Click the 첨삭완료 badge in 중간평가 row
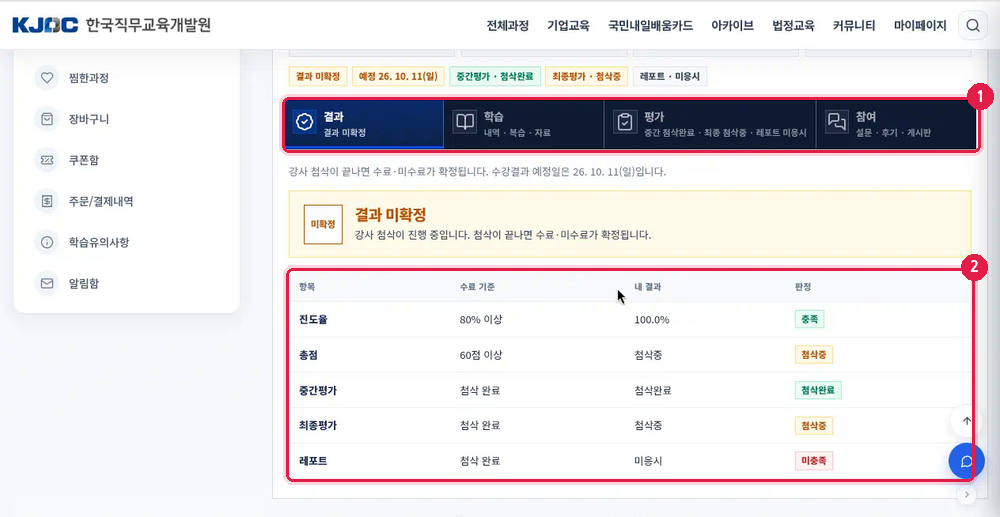The width and height of the screenshot is (1000, 517). (x=818, y=390)
